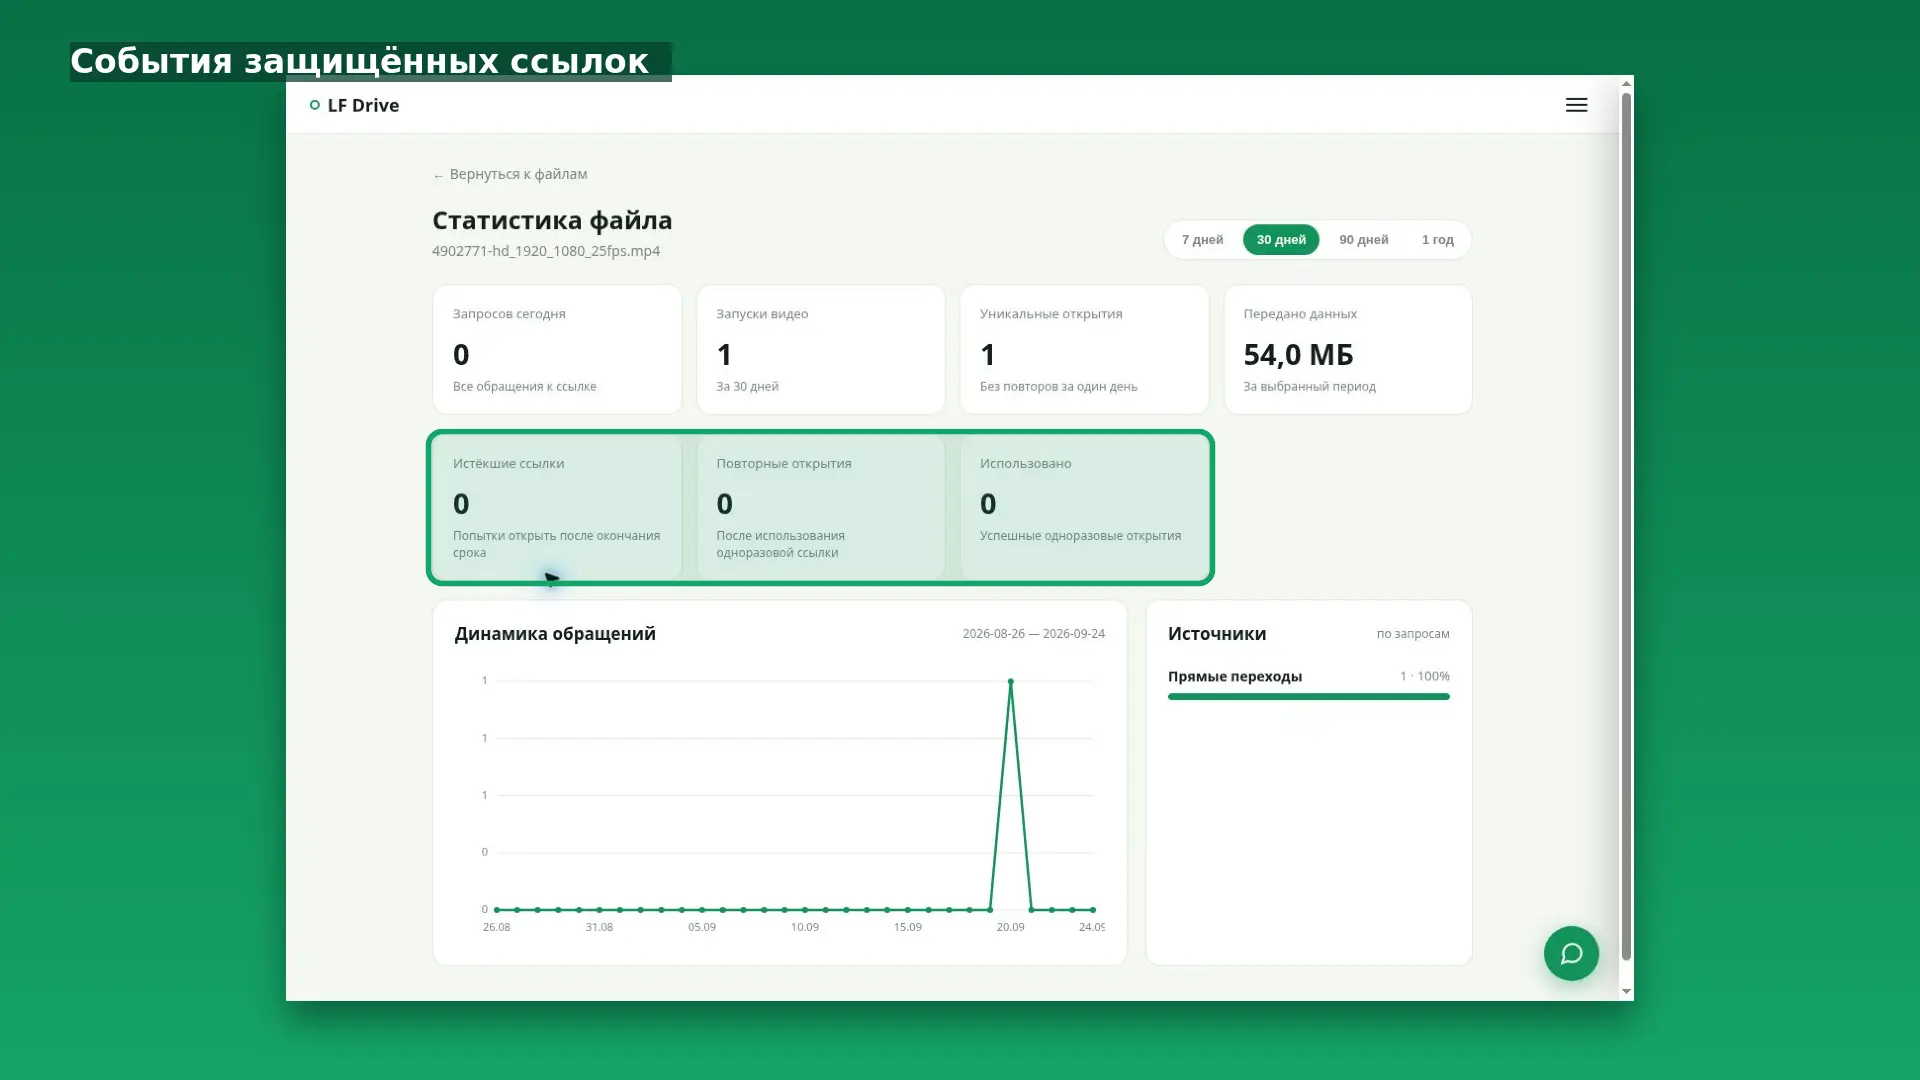Open the hamburger menu icon
Image resolution: width=1920 pixels, height=1080 pixels.
pyautogui.click(x=1576, y=105)
